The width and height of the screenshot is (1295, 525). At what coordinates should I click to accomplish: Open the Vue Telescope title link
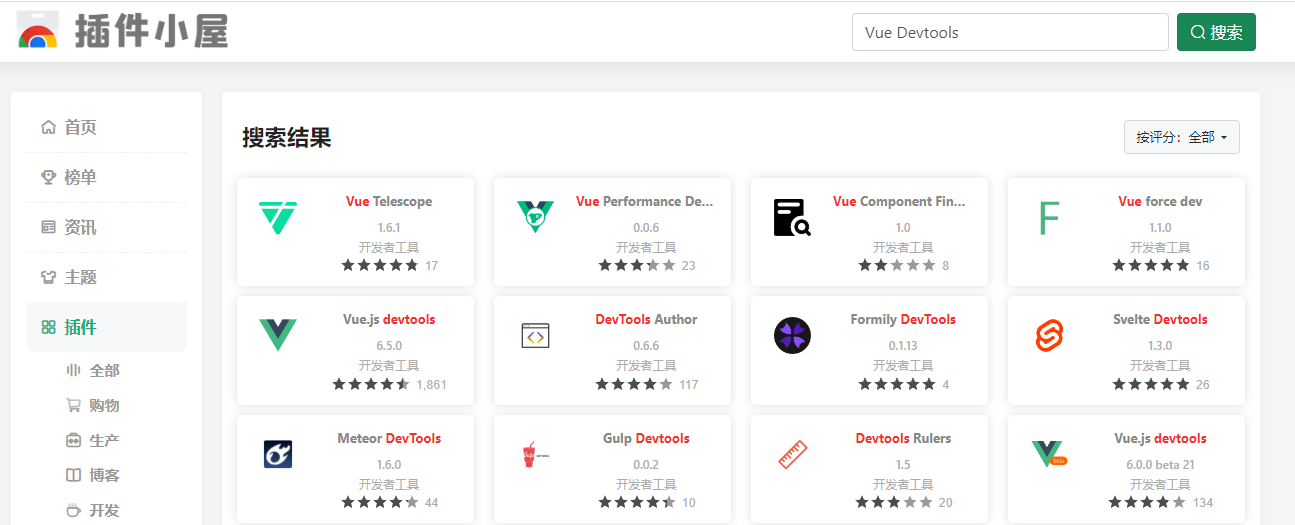click(x=389, y=201)
